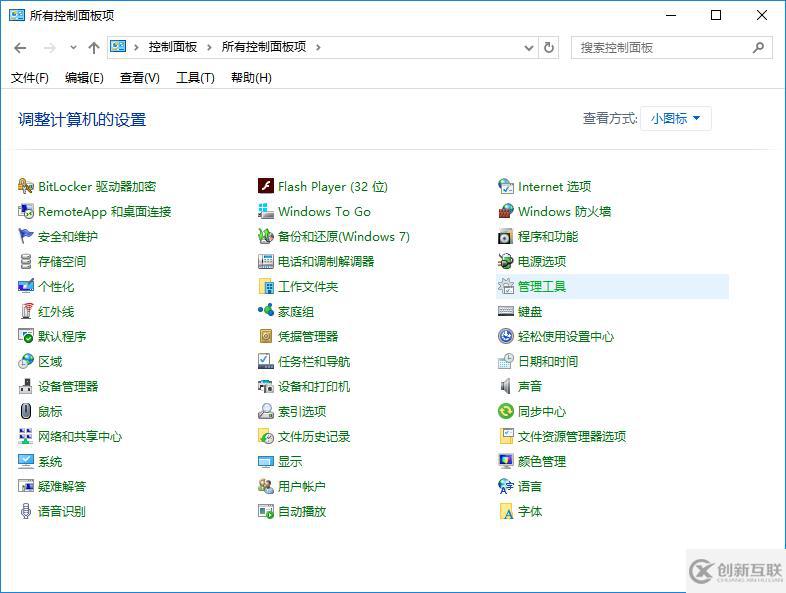Screen dimensions: 786x593
Task: Open the 安全和维护 flag icon
Action: (x=26, y=236)
